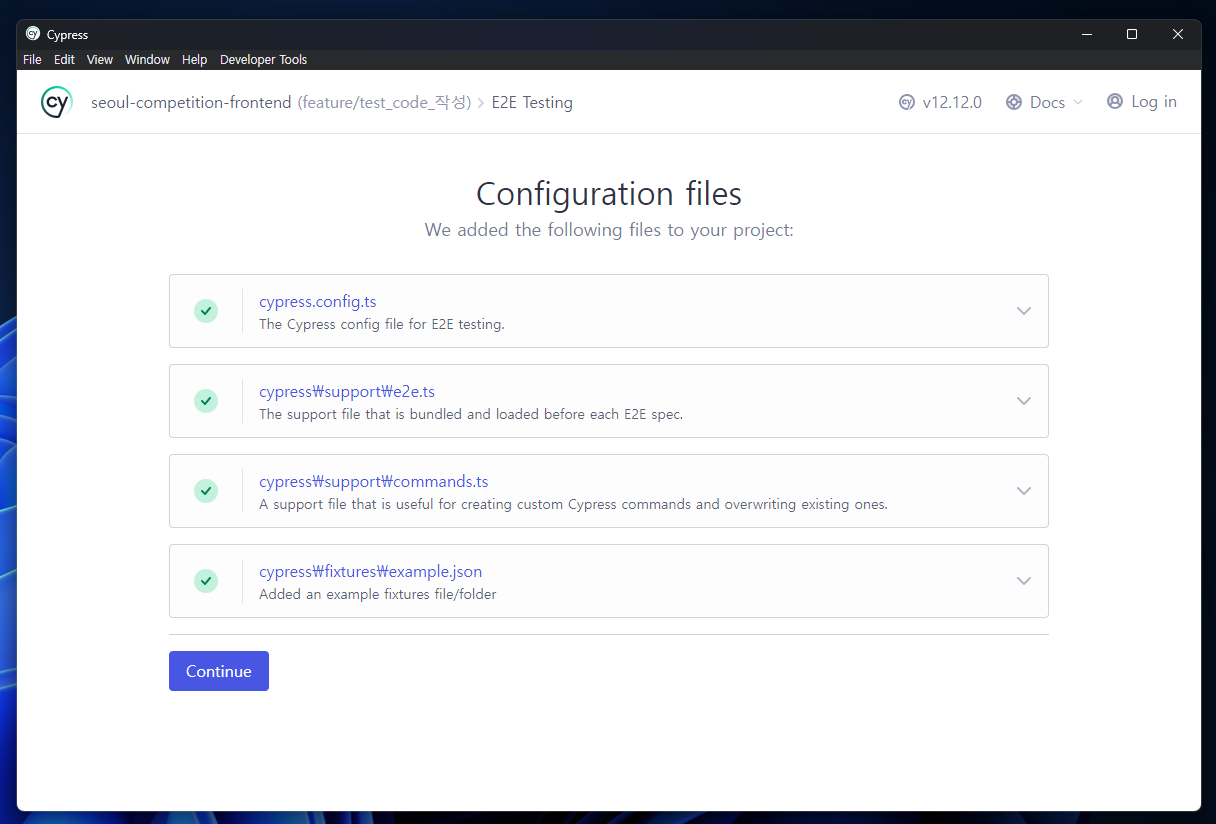Viewport: 1216px width, 824px height.
Task: Open the Window menu
Action: 148,60
